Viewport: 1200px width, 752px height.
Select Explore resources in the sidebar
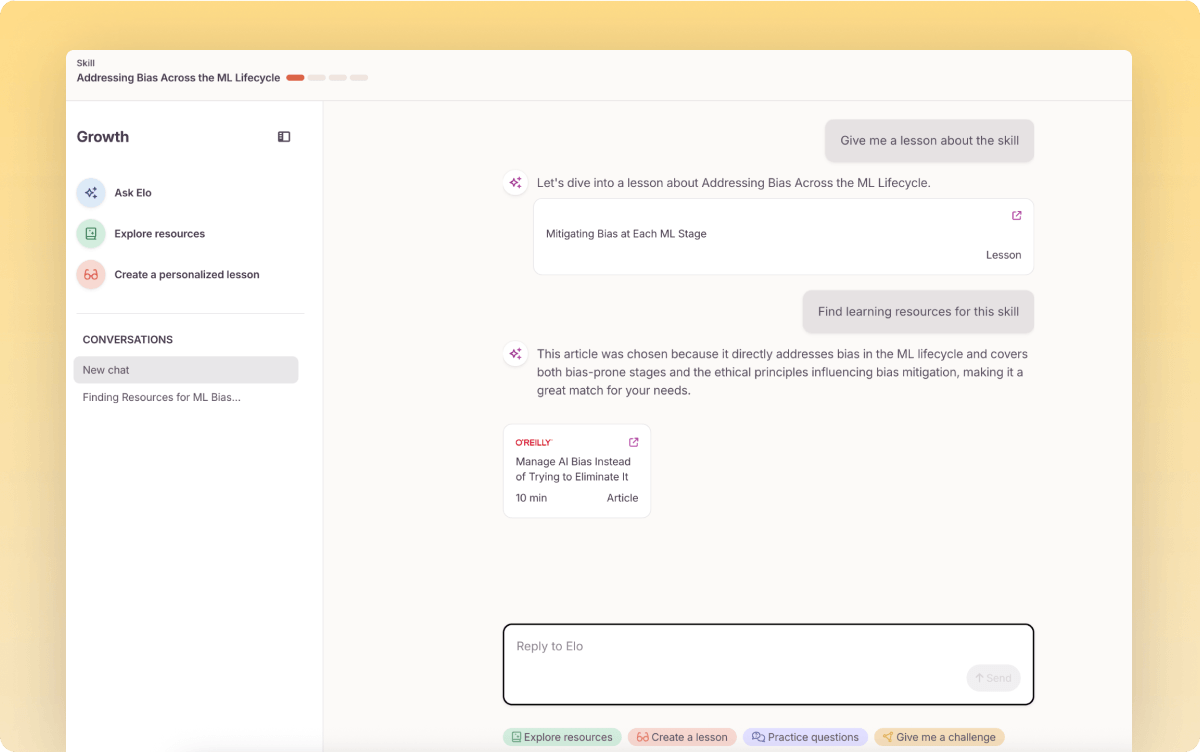tap(159, 234)
